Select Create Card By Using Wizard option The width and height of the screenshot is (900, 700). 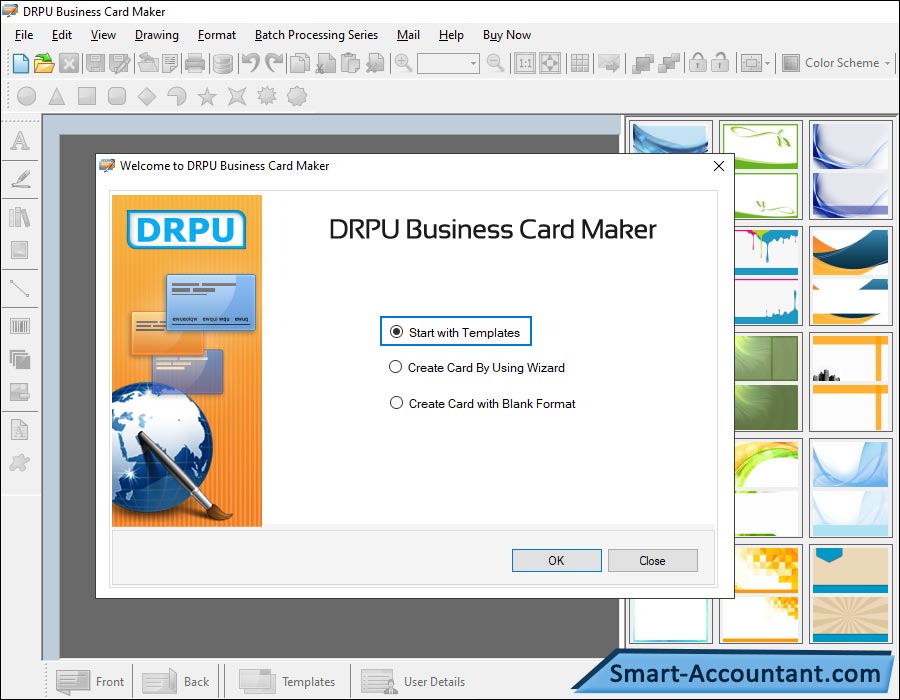click(477, 367)
